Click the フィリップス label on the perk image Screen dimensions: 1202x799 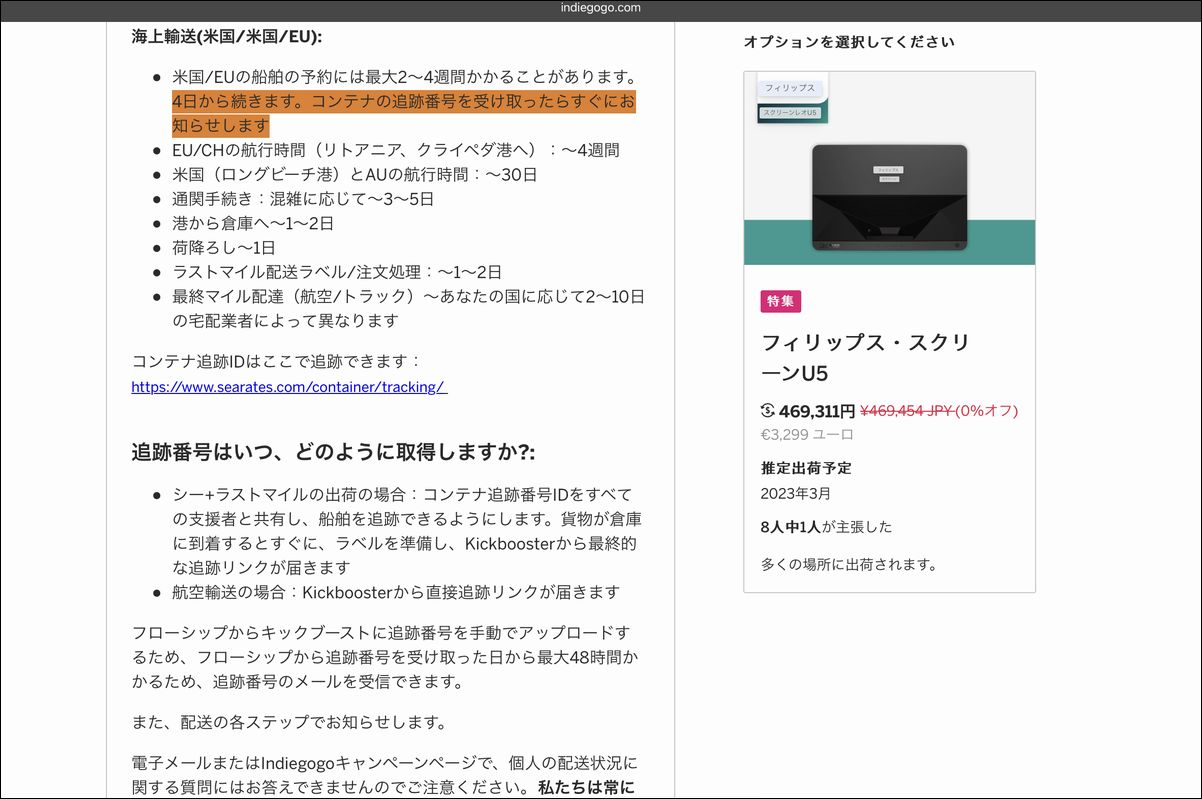pyautogui.click(x=790, y=88)
